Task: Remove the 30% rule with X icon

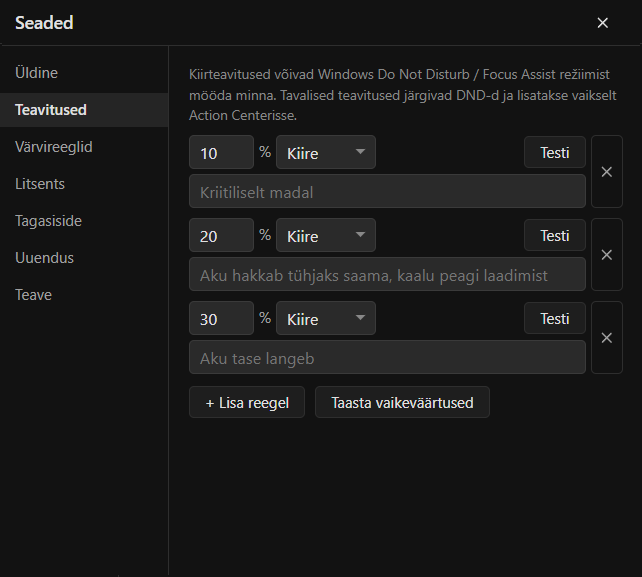Action: (607, 338)
